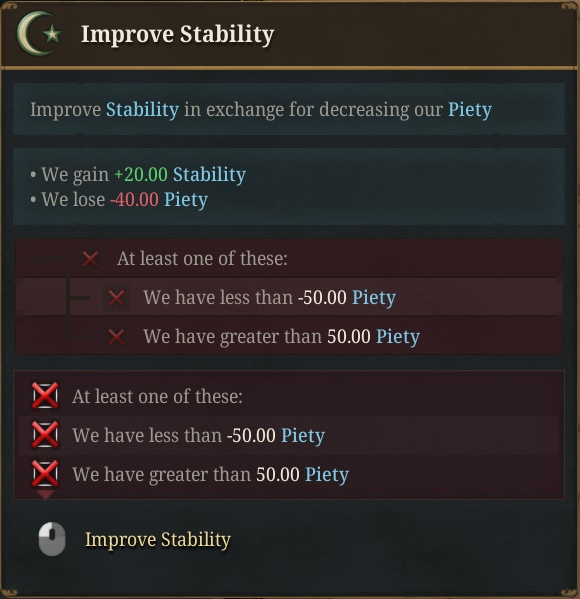
Task: Click the red triangle below the lower list
Action: point(45,495)
